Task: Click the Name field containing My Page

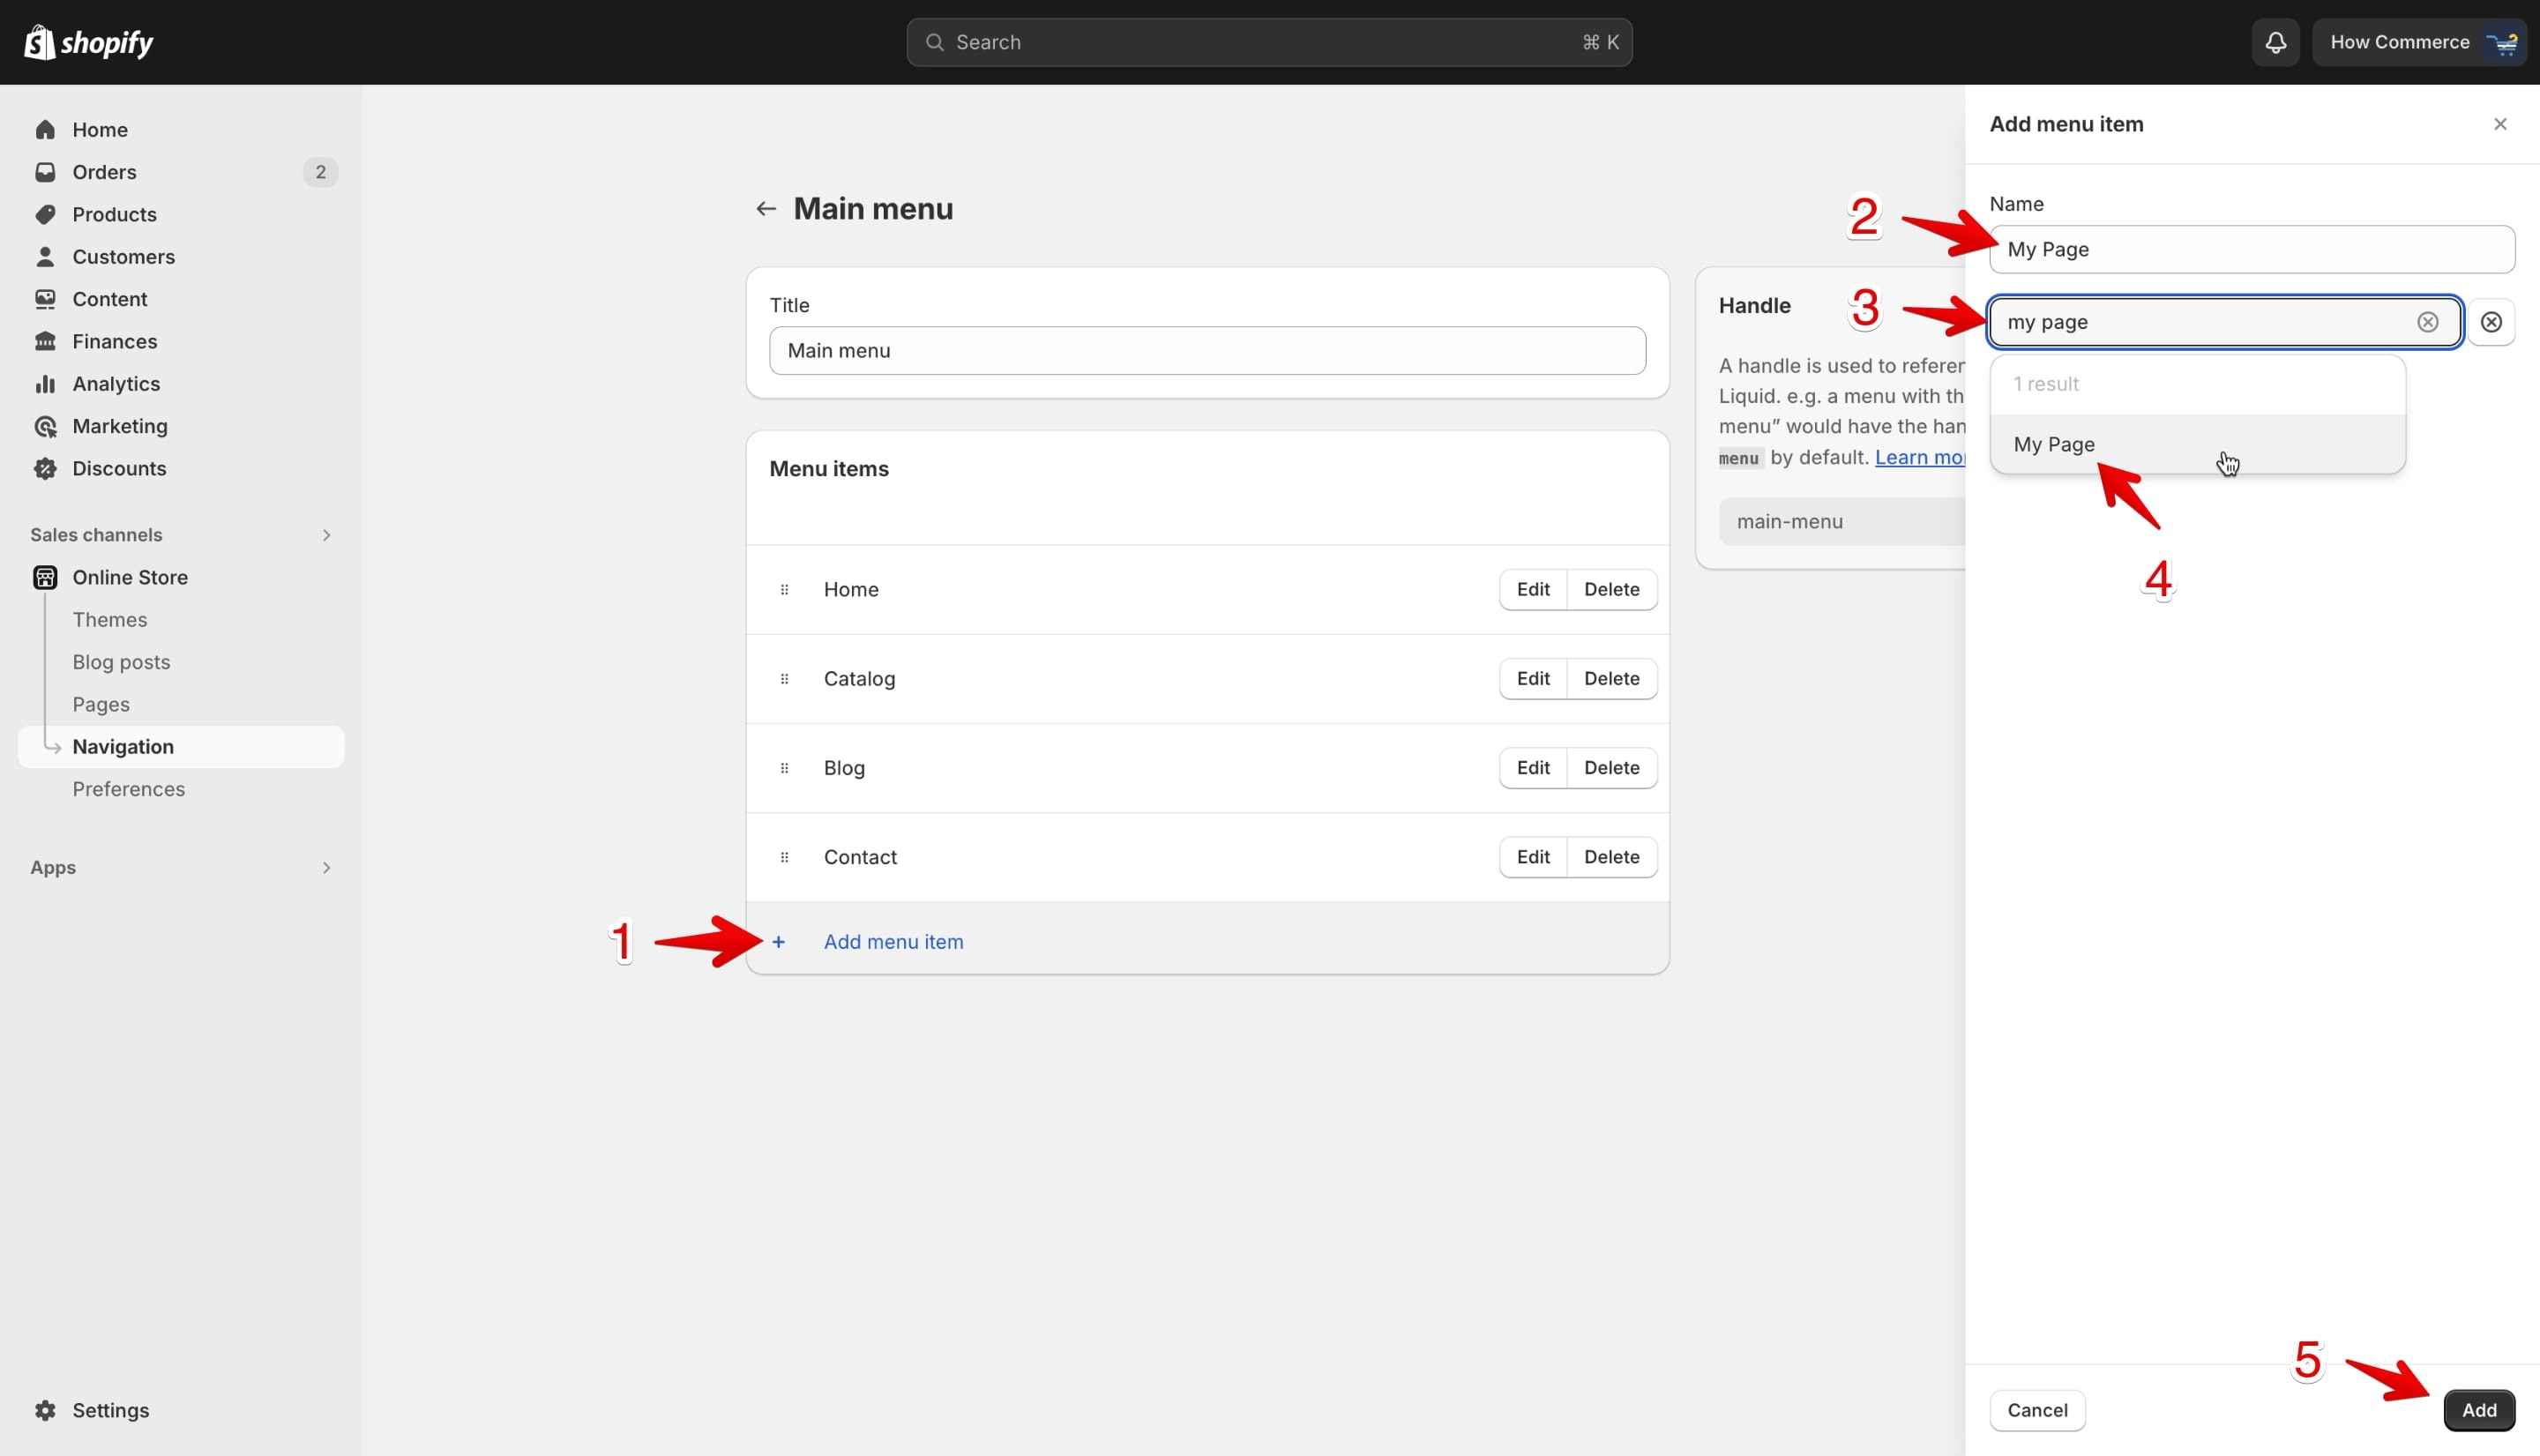Action: [2252, 249]
